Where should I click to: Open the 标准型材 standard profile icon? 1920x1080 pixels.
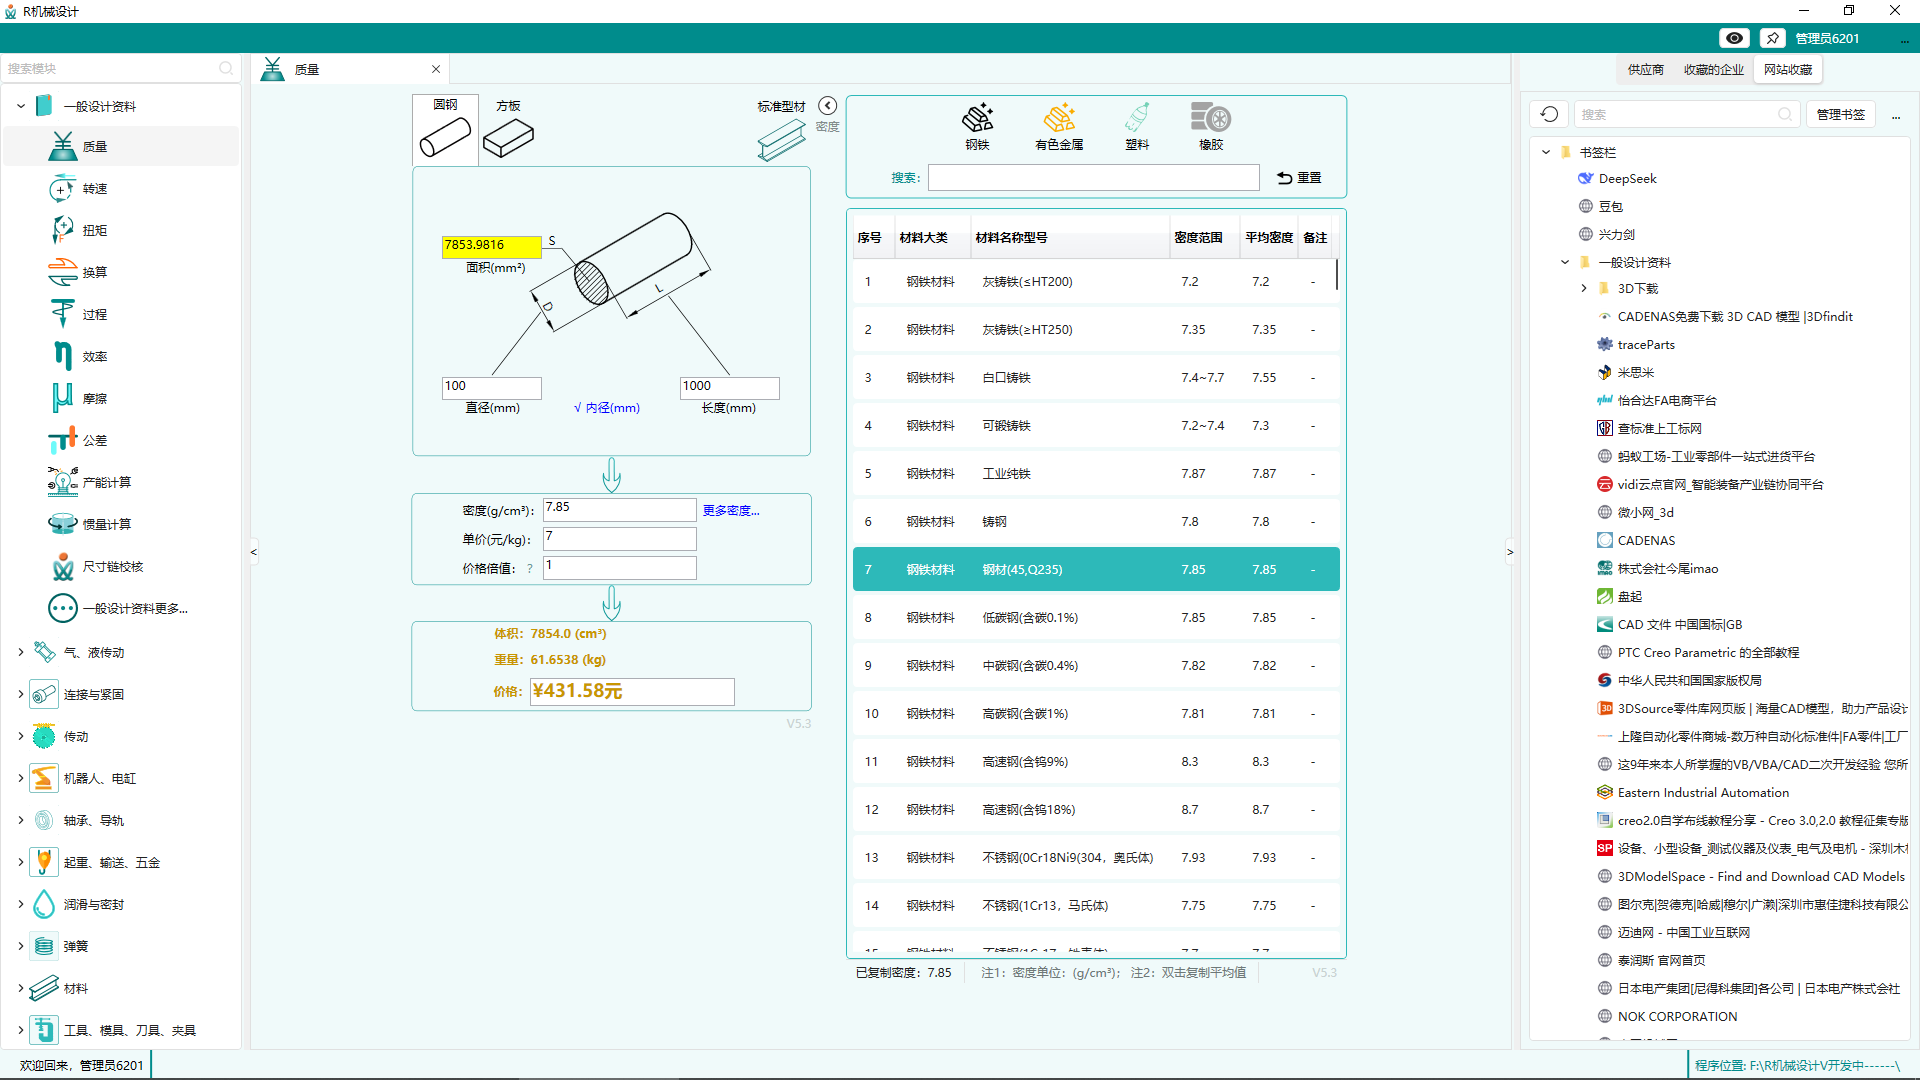(x=781, y=138)
